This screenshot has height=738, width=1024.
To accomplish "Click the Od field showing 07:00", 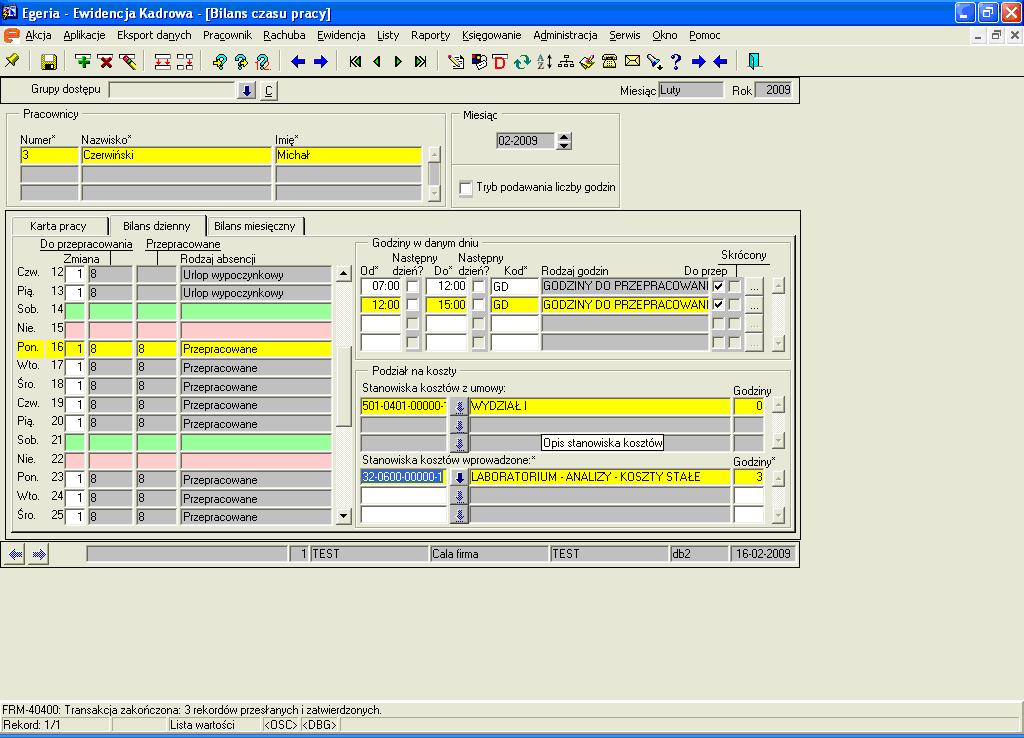I will 381,286.
